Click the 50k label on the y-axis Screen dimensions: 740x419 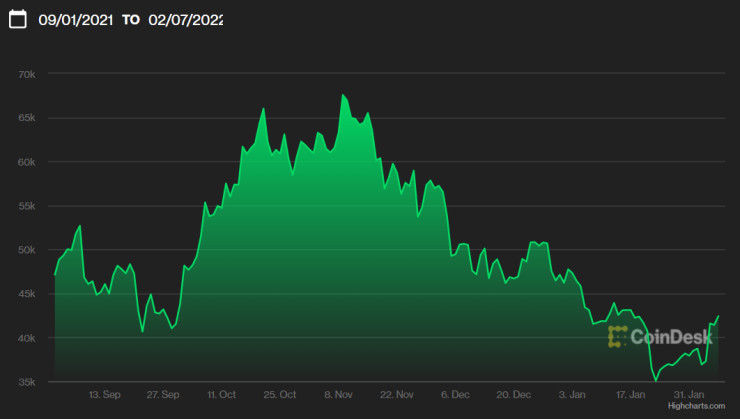(27, 250)
